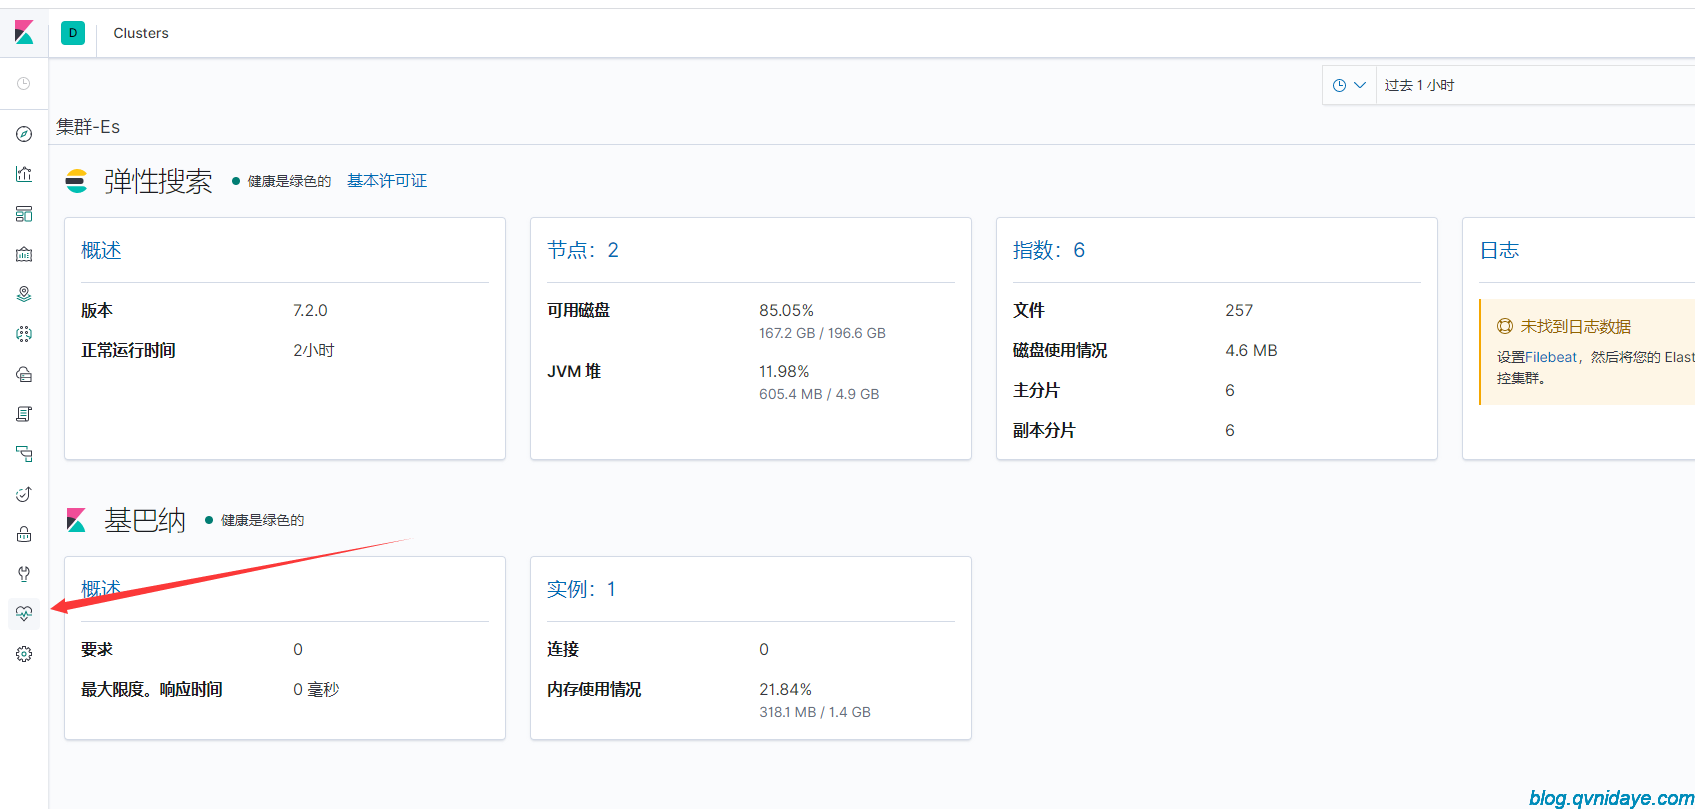The image size is (1695, 809).
Task: Click memory size 318.1 MB / 1.4 GB
Action: 815,712
